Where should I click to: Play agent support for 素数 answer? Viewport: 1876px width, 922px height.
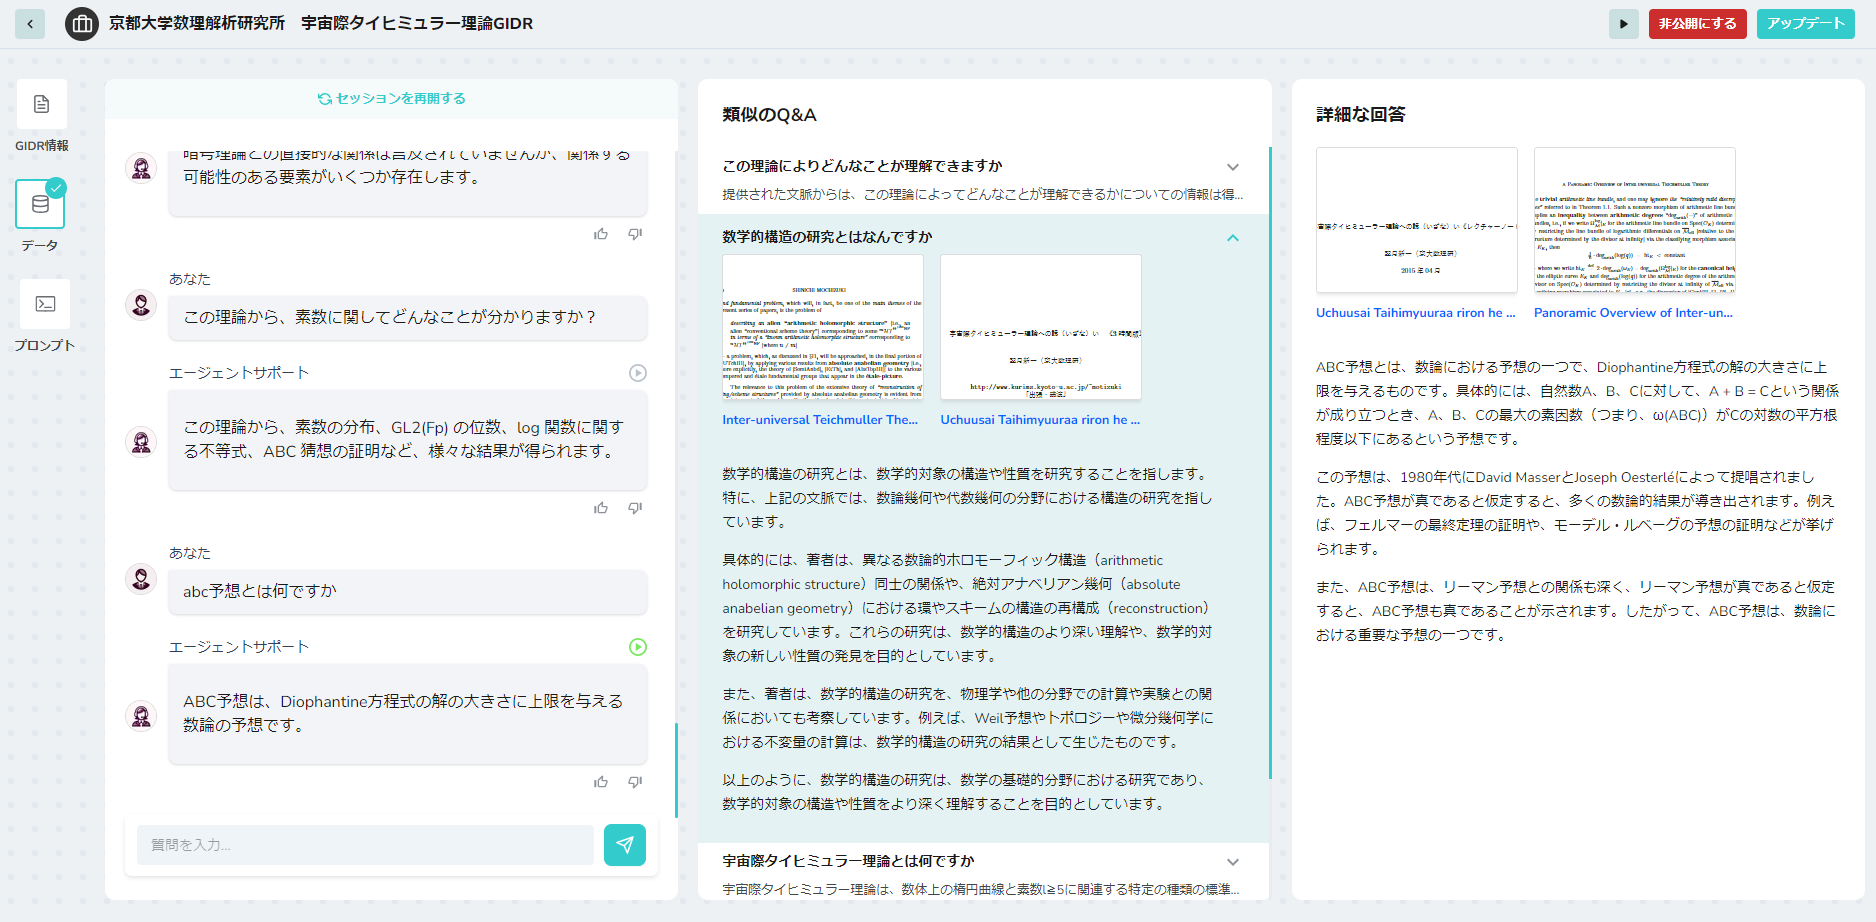coord(638,373)
